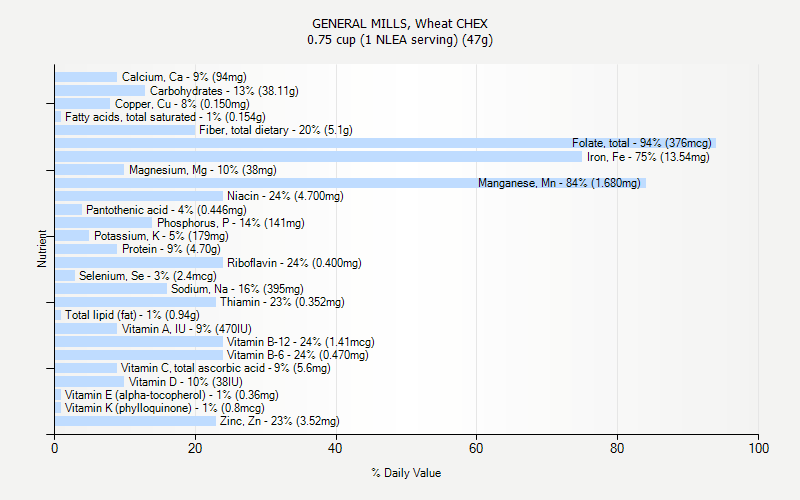This screenshot has width=800, height=500.
Task: Select the Vitamin B-6 - 24% label
Action: (297, 355)
